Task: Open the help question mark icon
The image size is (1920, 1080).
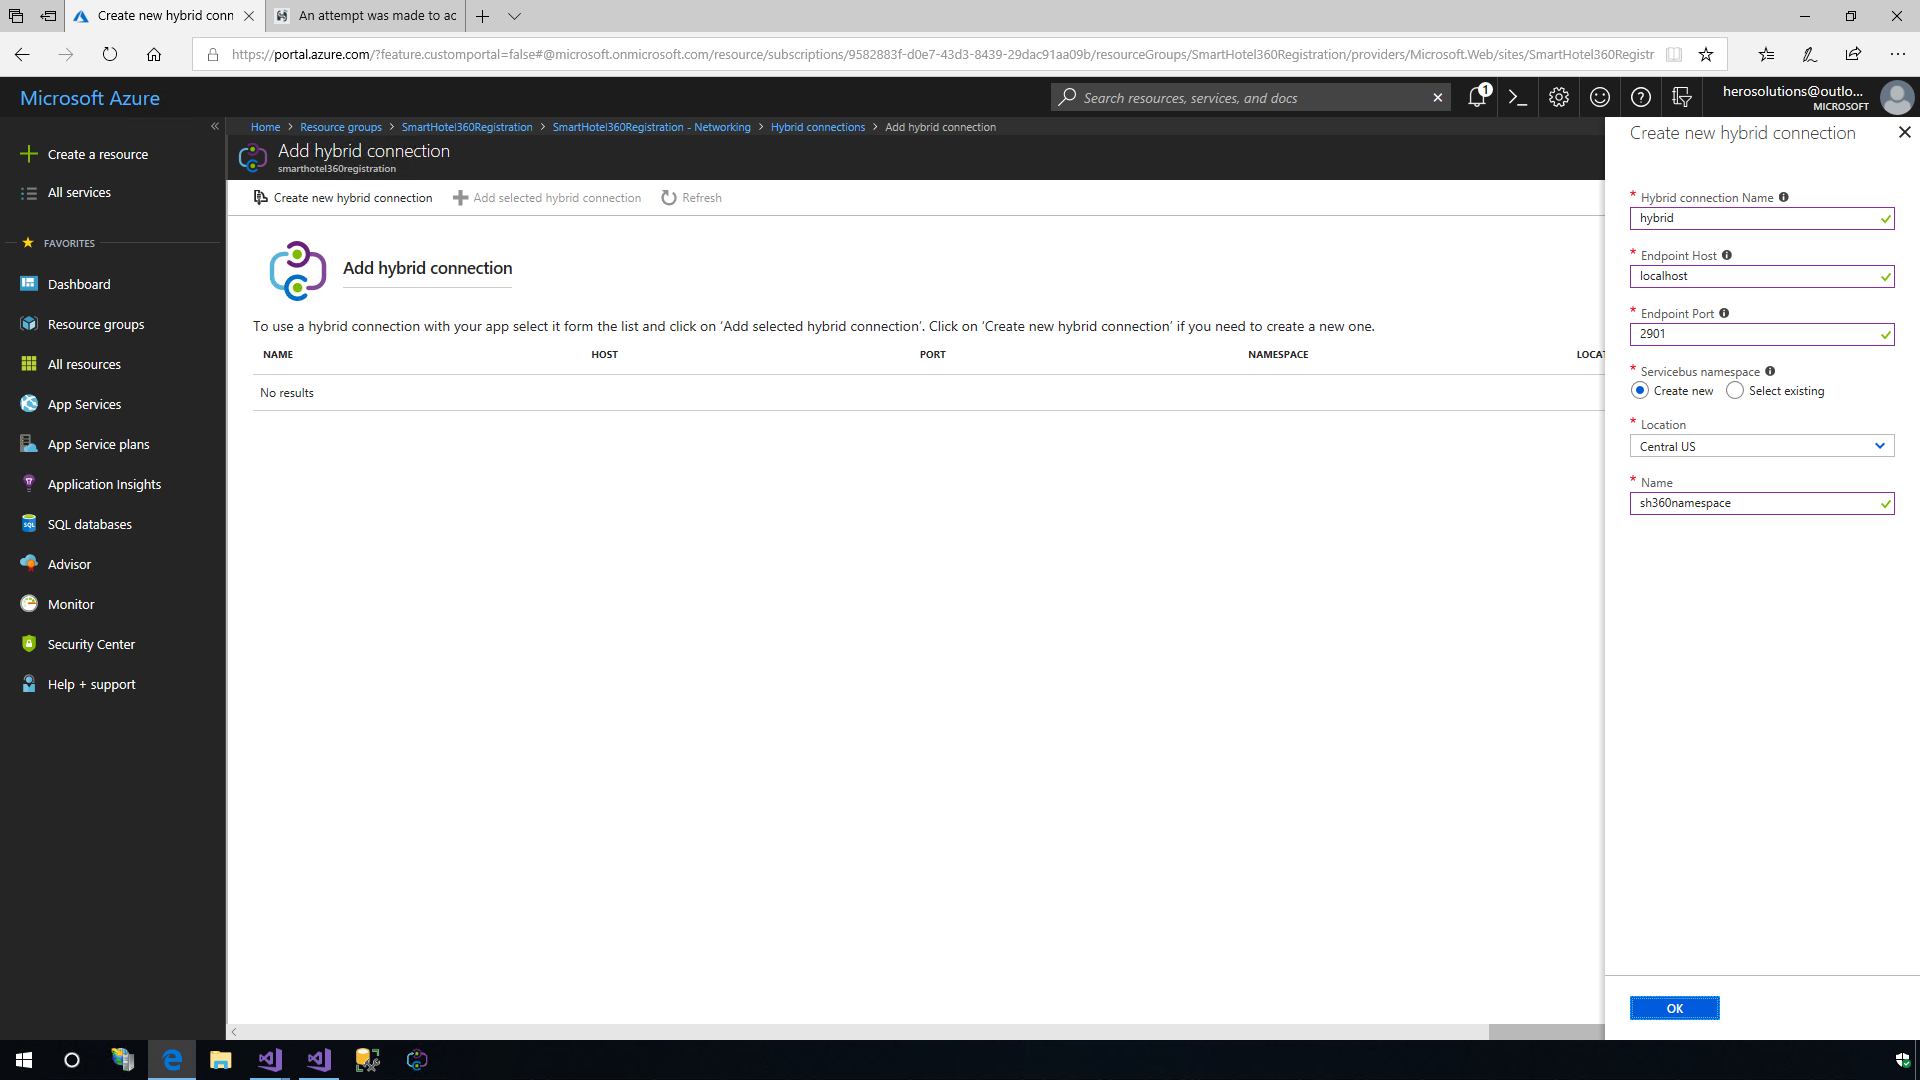Action: (x=1640, y=97)
